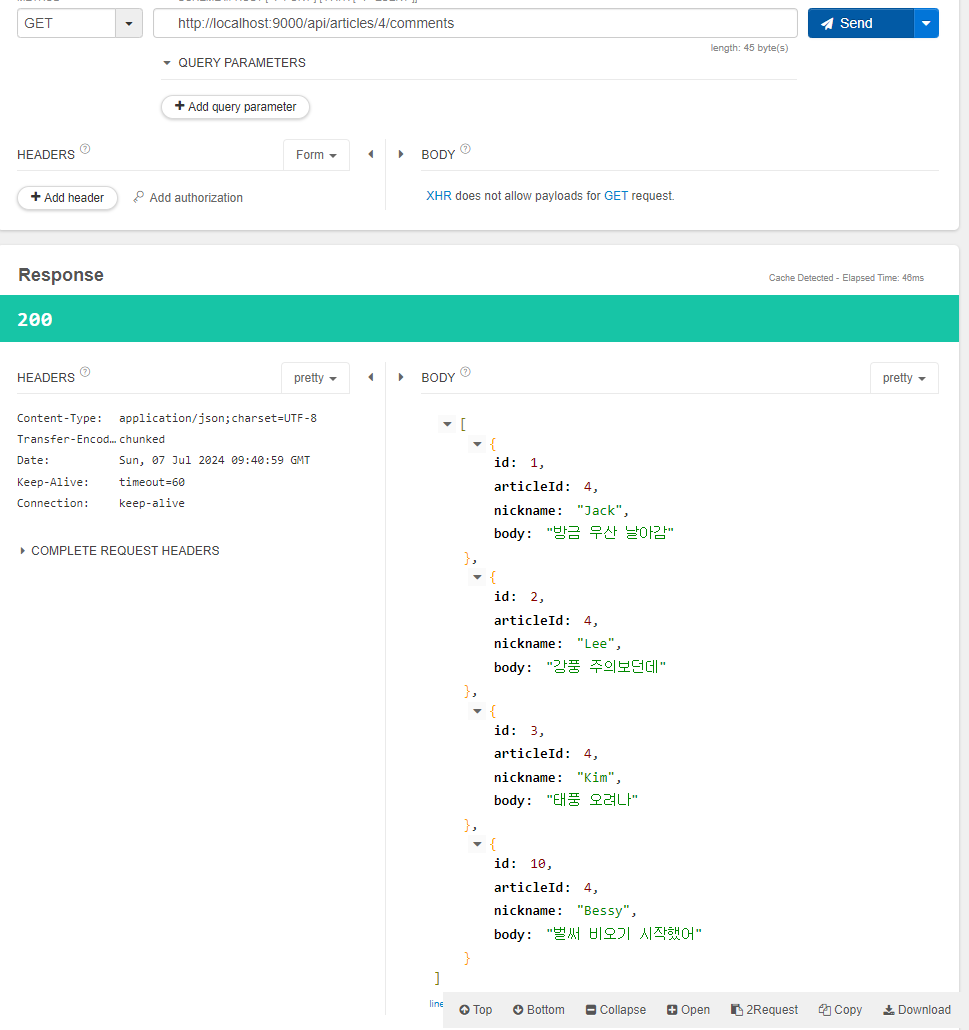Expand request body pane right arrow
Viewport: 969px width, 1030px height.
tap(401, 154)
